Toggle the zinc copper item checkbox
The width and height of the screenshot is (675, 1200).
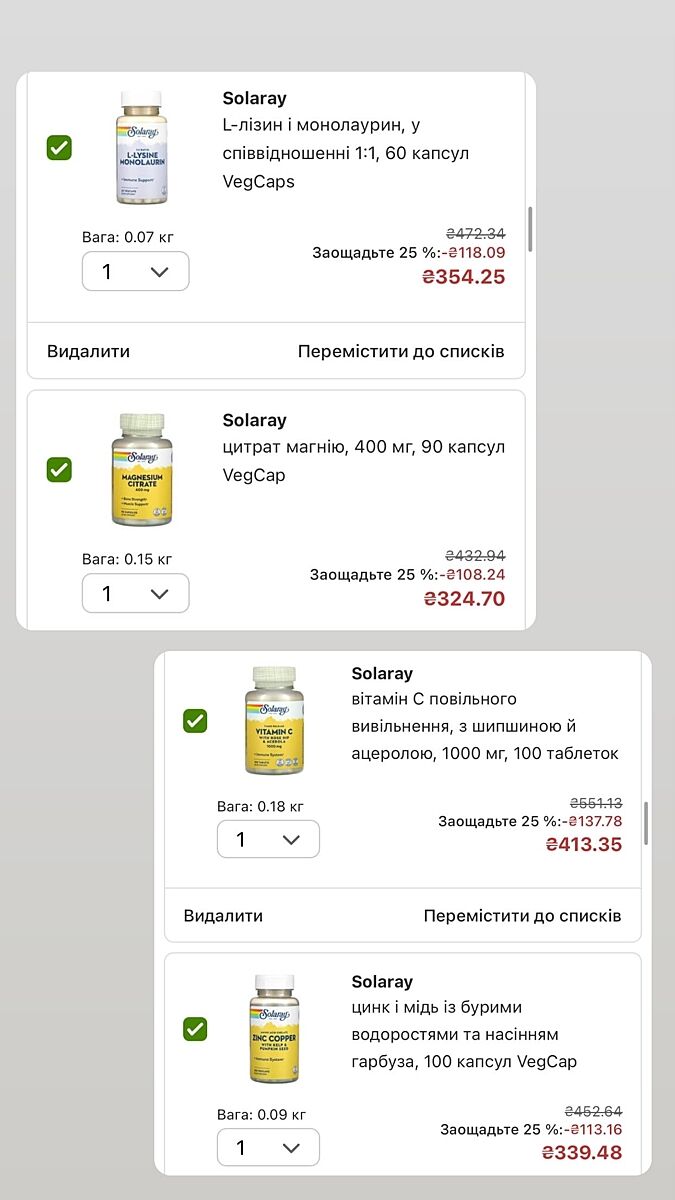(x=195, y=1028)
